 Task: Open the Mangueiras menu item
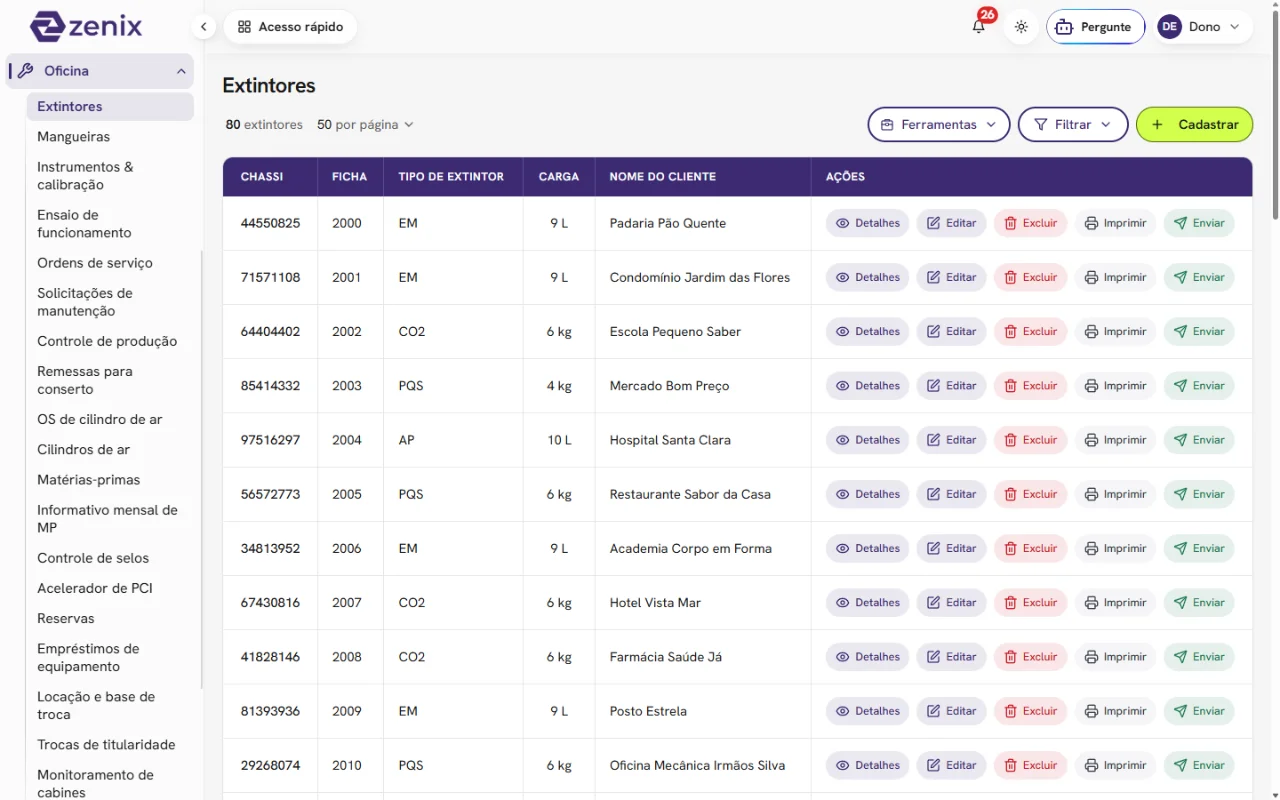click(x=74, y=137)
